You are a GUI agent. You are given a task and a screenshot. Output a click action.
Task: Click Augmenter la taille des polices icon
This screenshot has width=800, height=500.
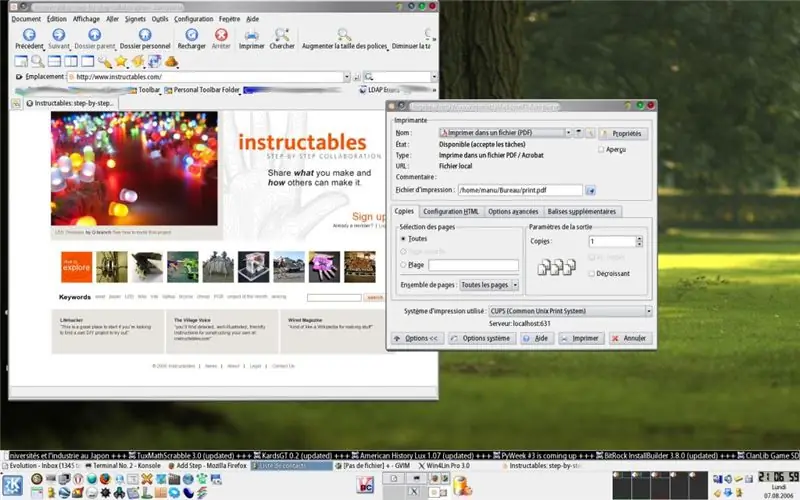pos(344,35)
